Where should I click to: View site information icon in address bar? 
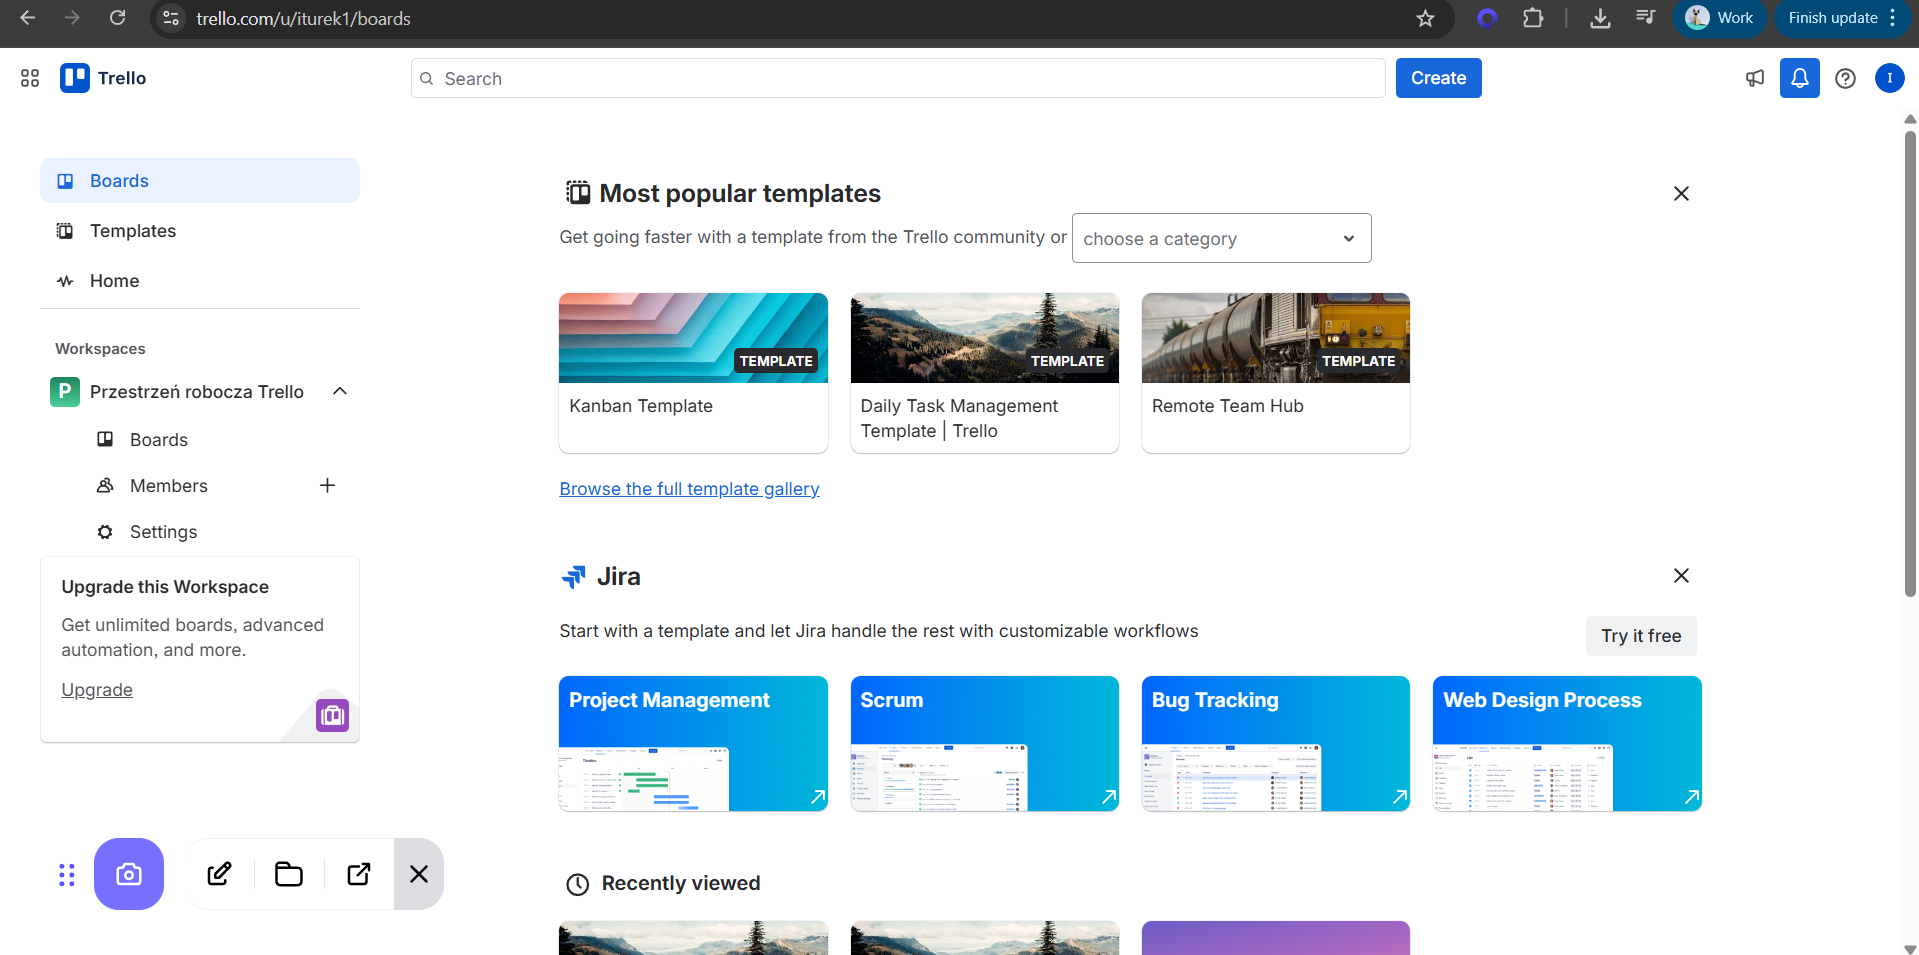click(x=171, y=18)
